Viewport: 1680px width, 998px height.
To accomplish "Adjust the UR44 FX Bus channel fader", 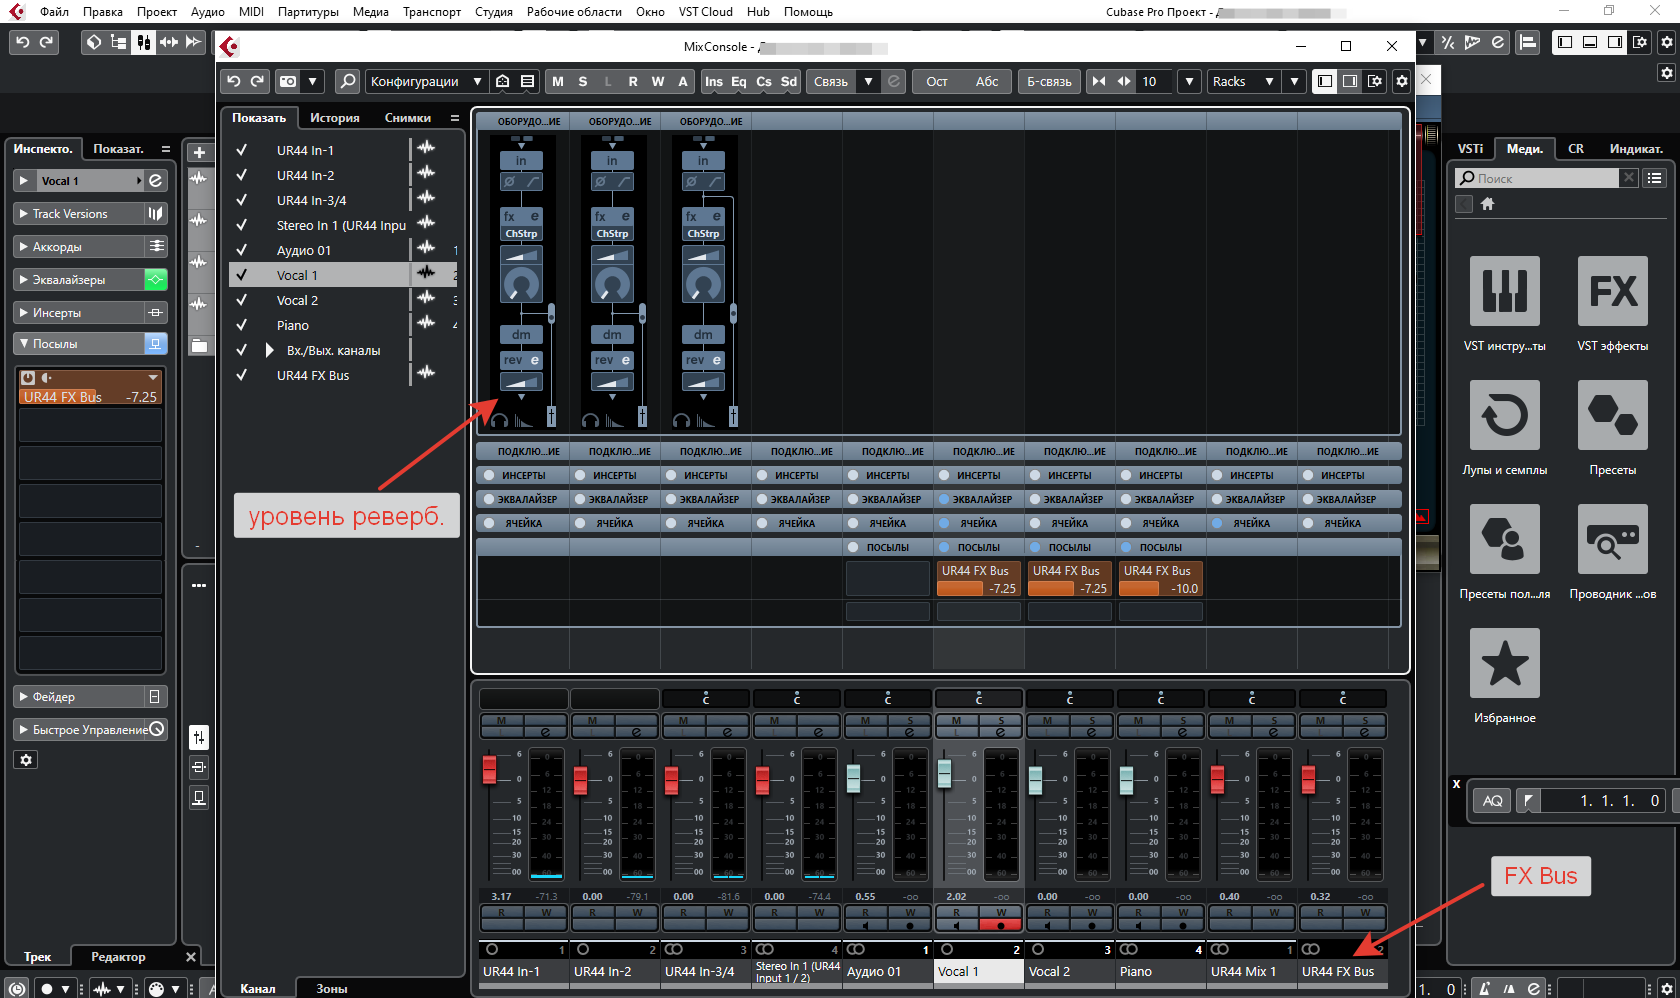I will click(1308, 780).
